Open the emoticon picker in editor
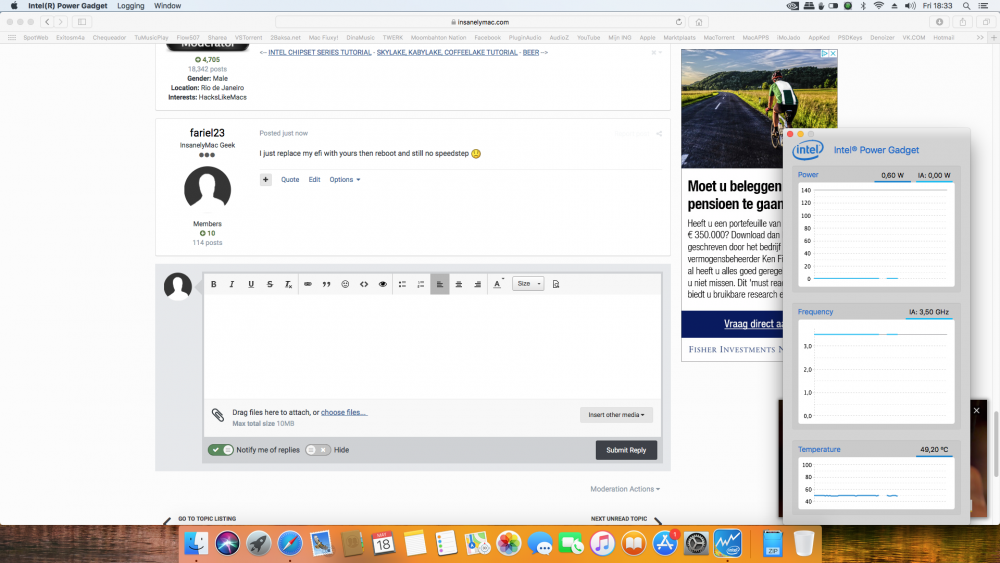Viewport: 1000px width, 563px height. (x=345, y=284)
